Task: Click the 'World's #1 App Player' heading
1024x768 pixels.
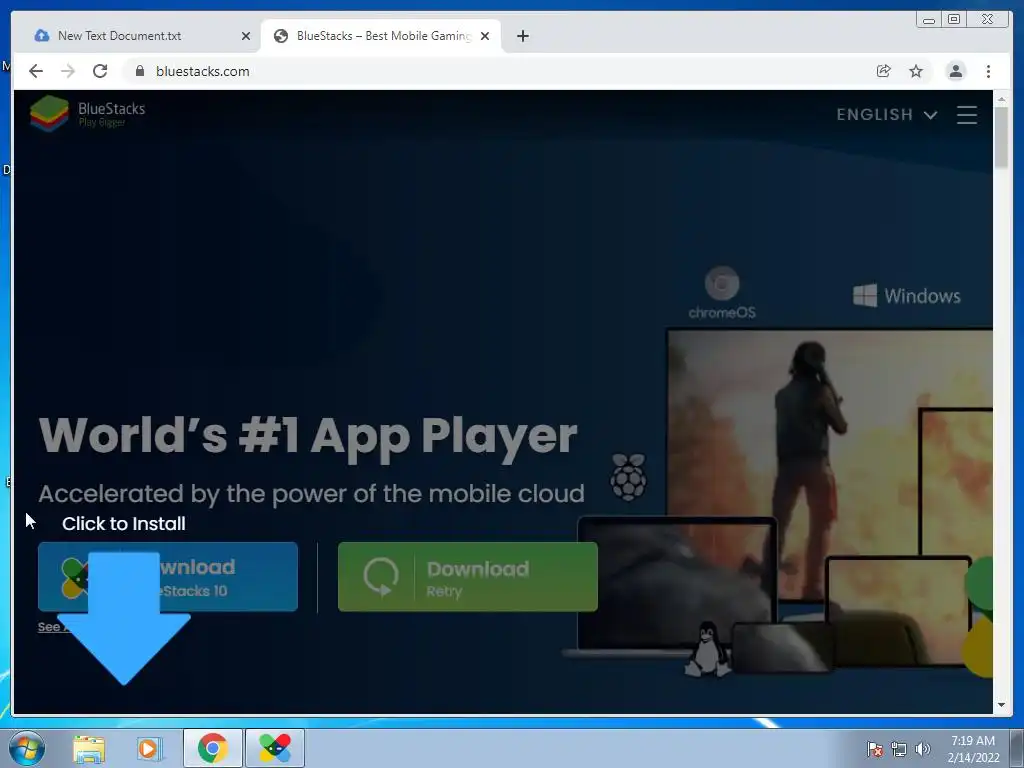Action: [308, 435]
